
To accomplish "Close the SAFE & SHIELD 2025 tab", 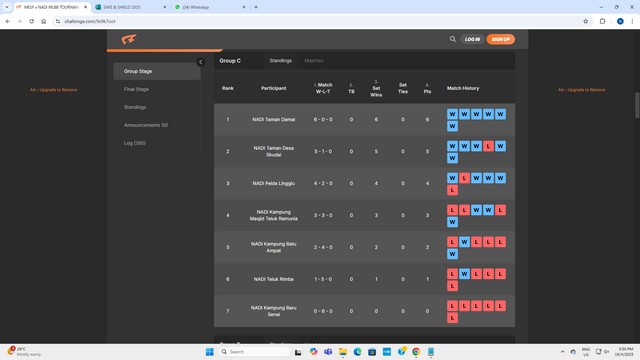I will tap(165, 7).
